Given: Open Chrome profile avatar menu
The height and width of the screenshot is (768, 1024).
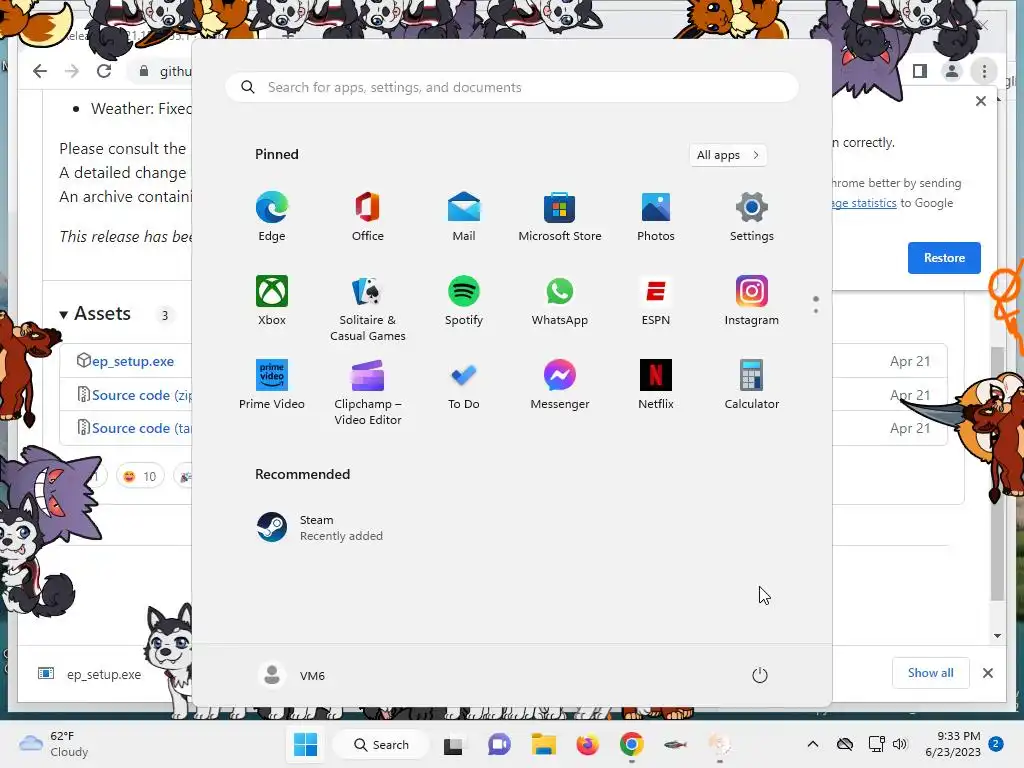Looking at the screenshot, I should tap(952, 71).
